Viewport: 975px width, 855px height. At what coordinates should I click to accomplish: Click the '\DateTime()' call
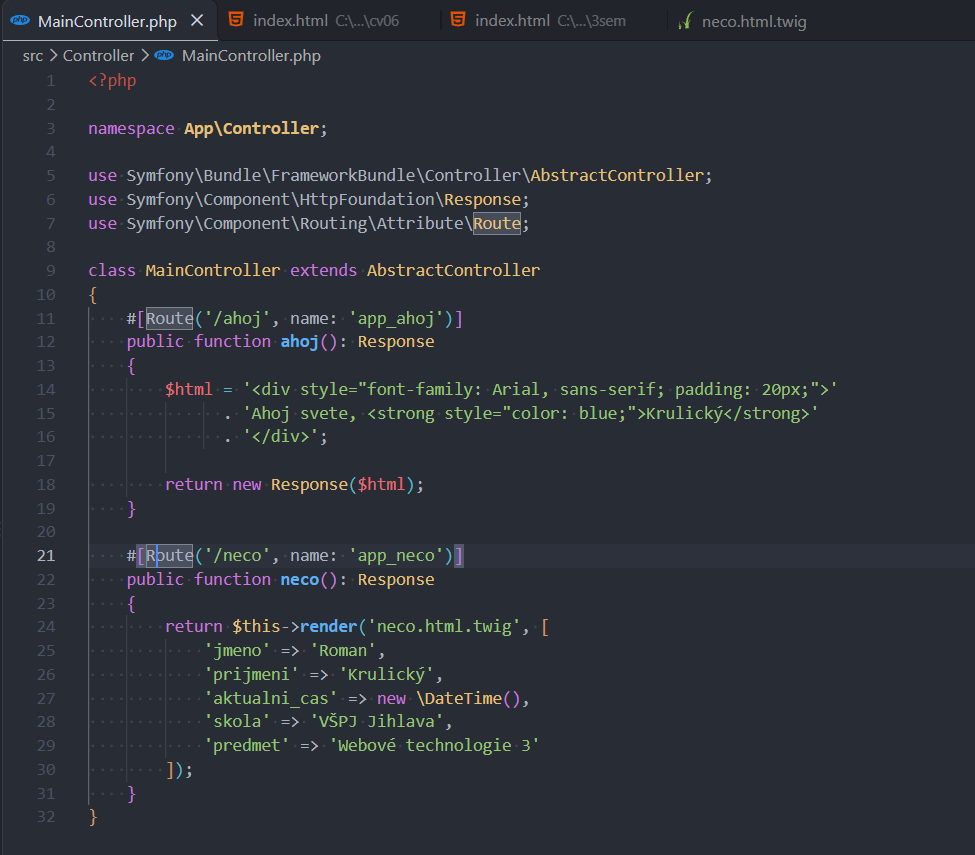pos(468,698)
